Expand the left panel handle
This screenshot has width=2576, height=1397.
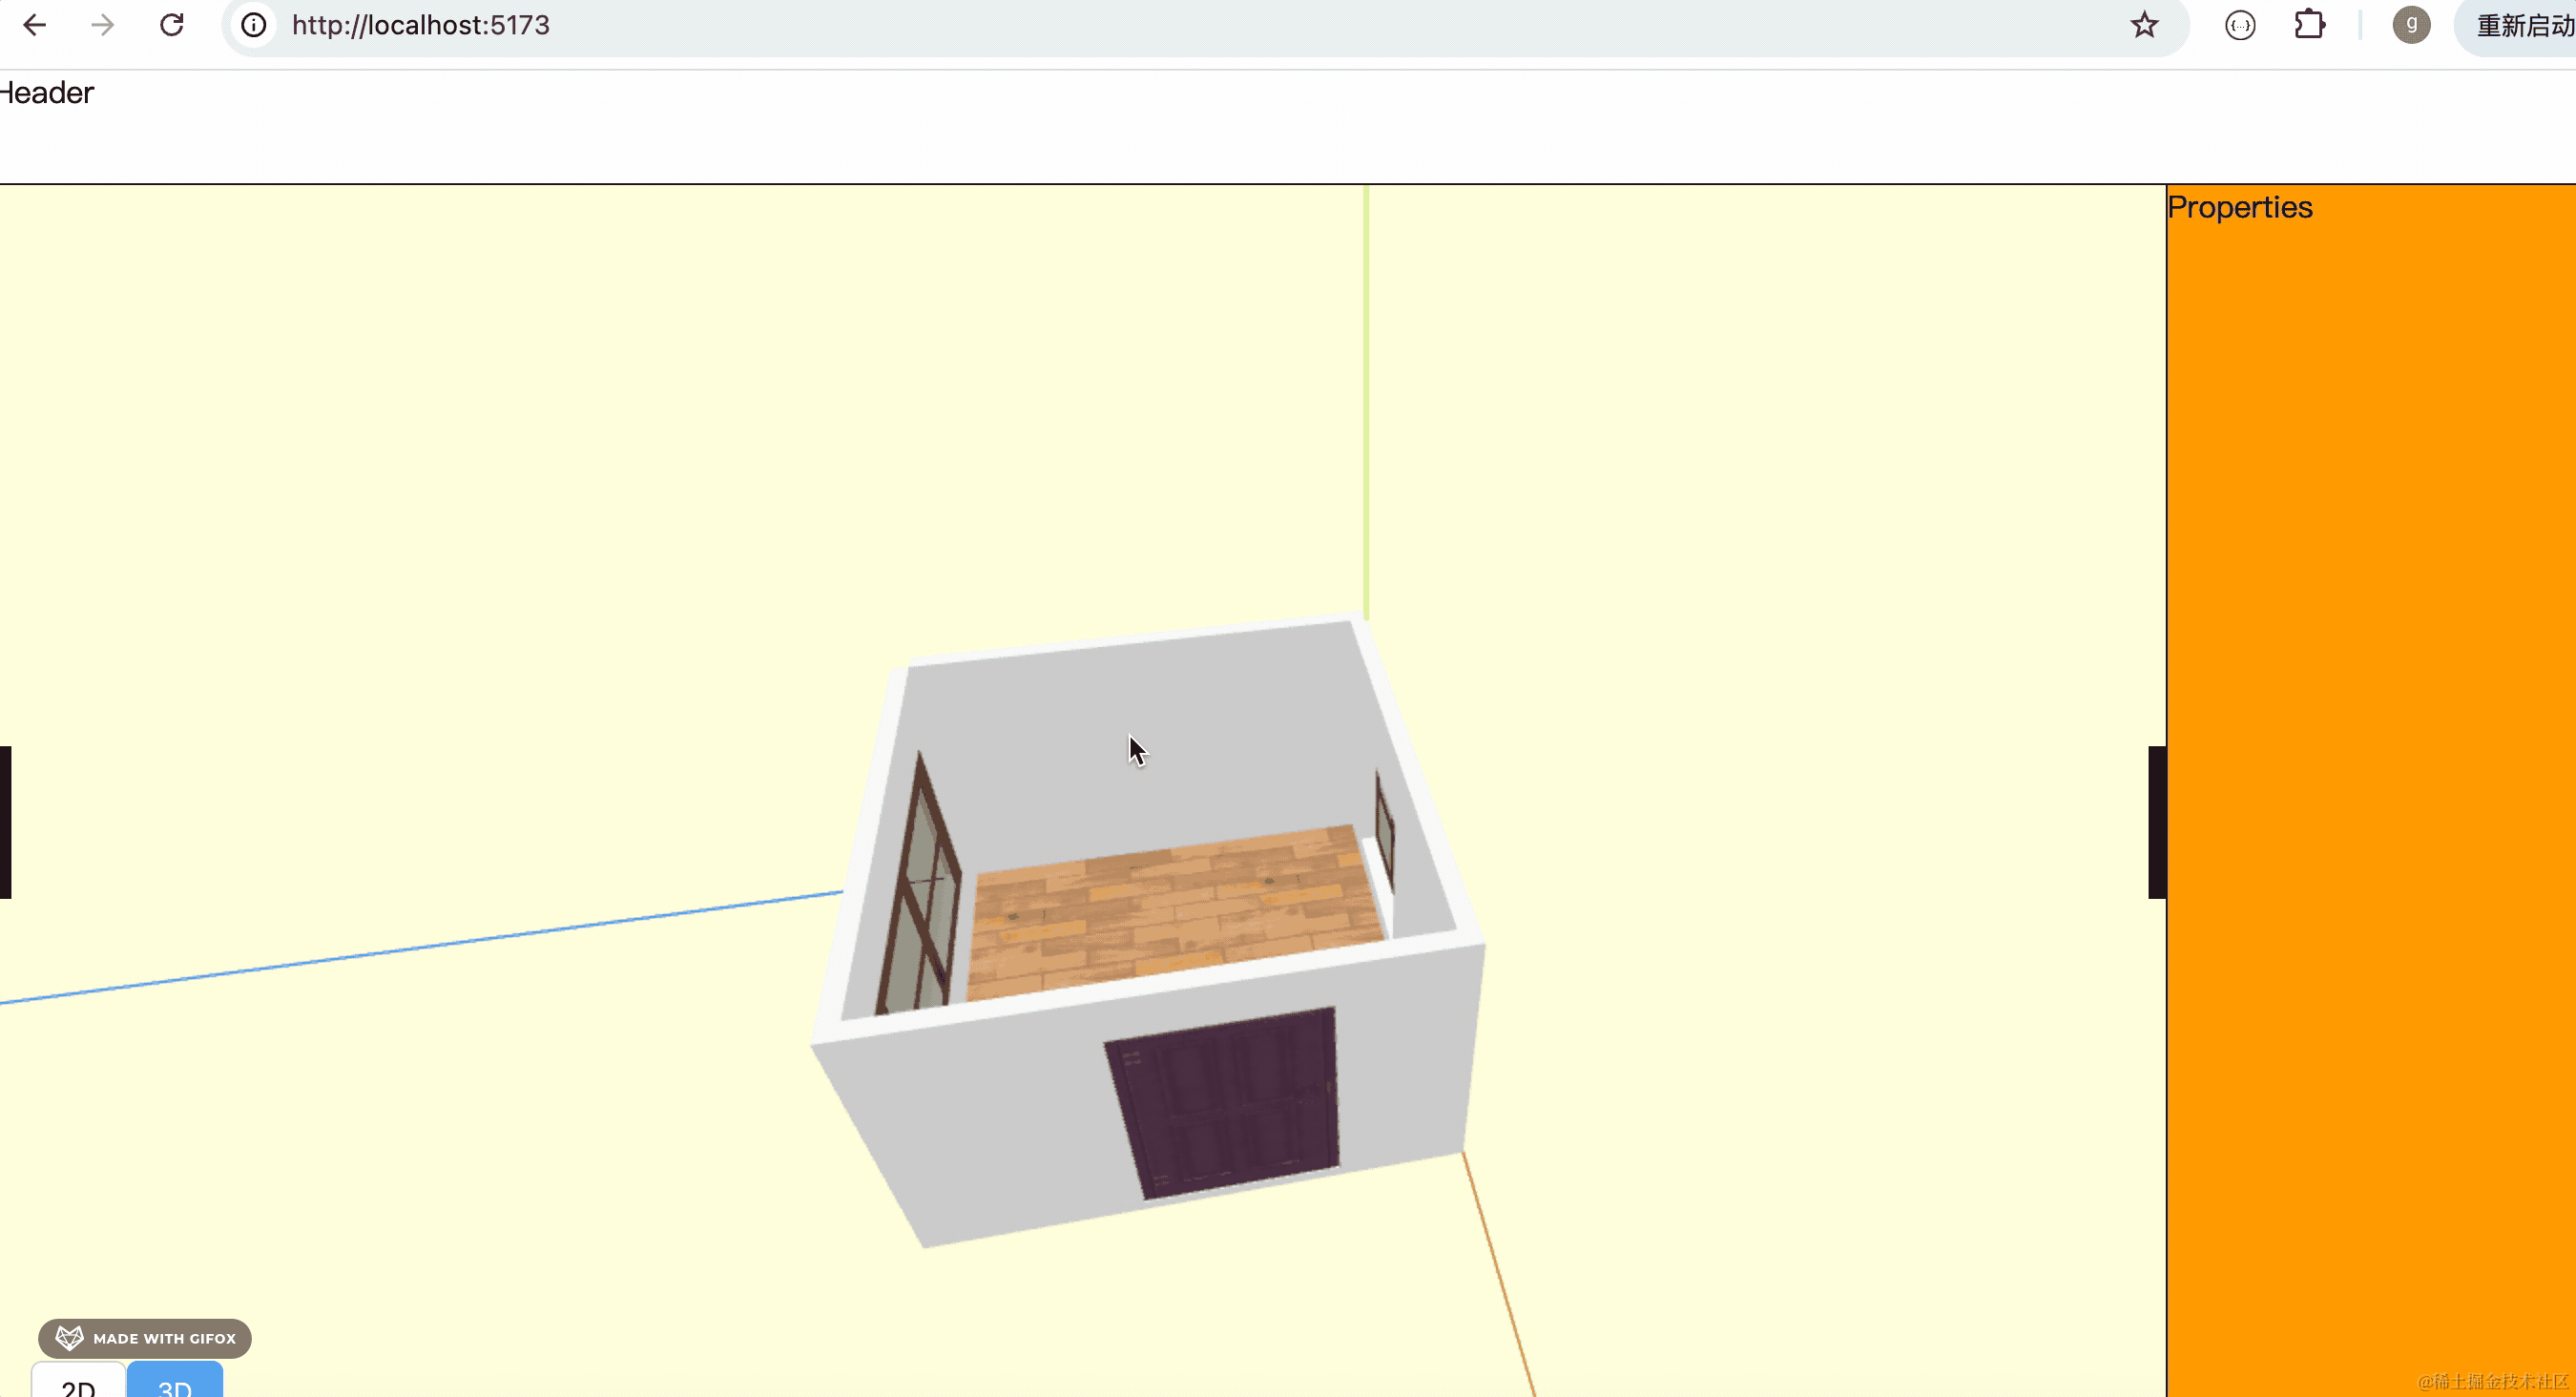5,822
